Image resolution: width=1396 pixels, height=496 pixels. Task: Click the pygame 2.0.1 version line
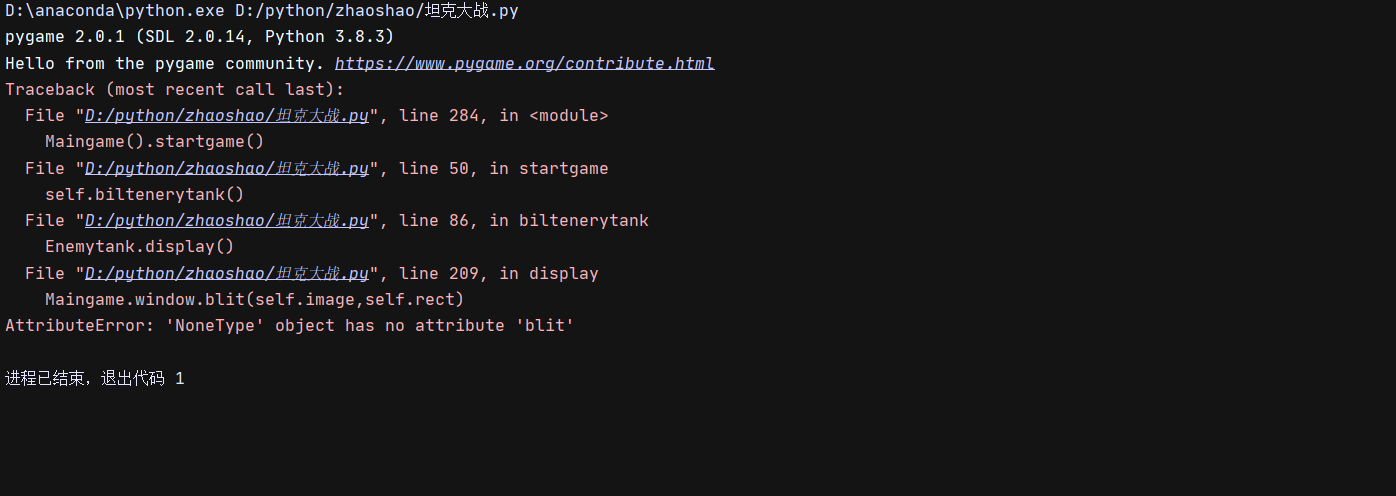click(200, 37)
